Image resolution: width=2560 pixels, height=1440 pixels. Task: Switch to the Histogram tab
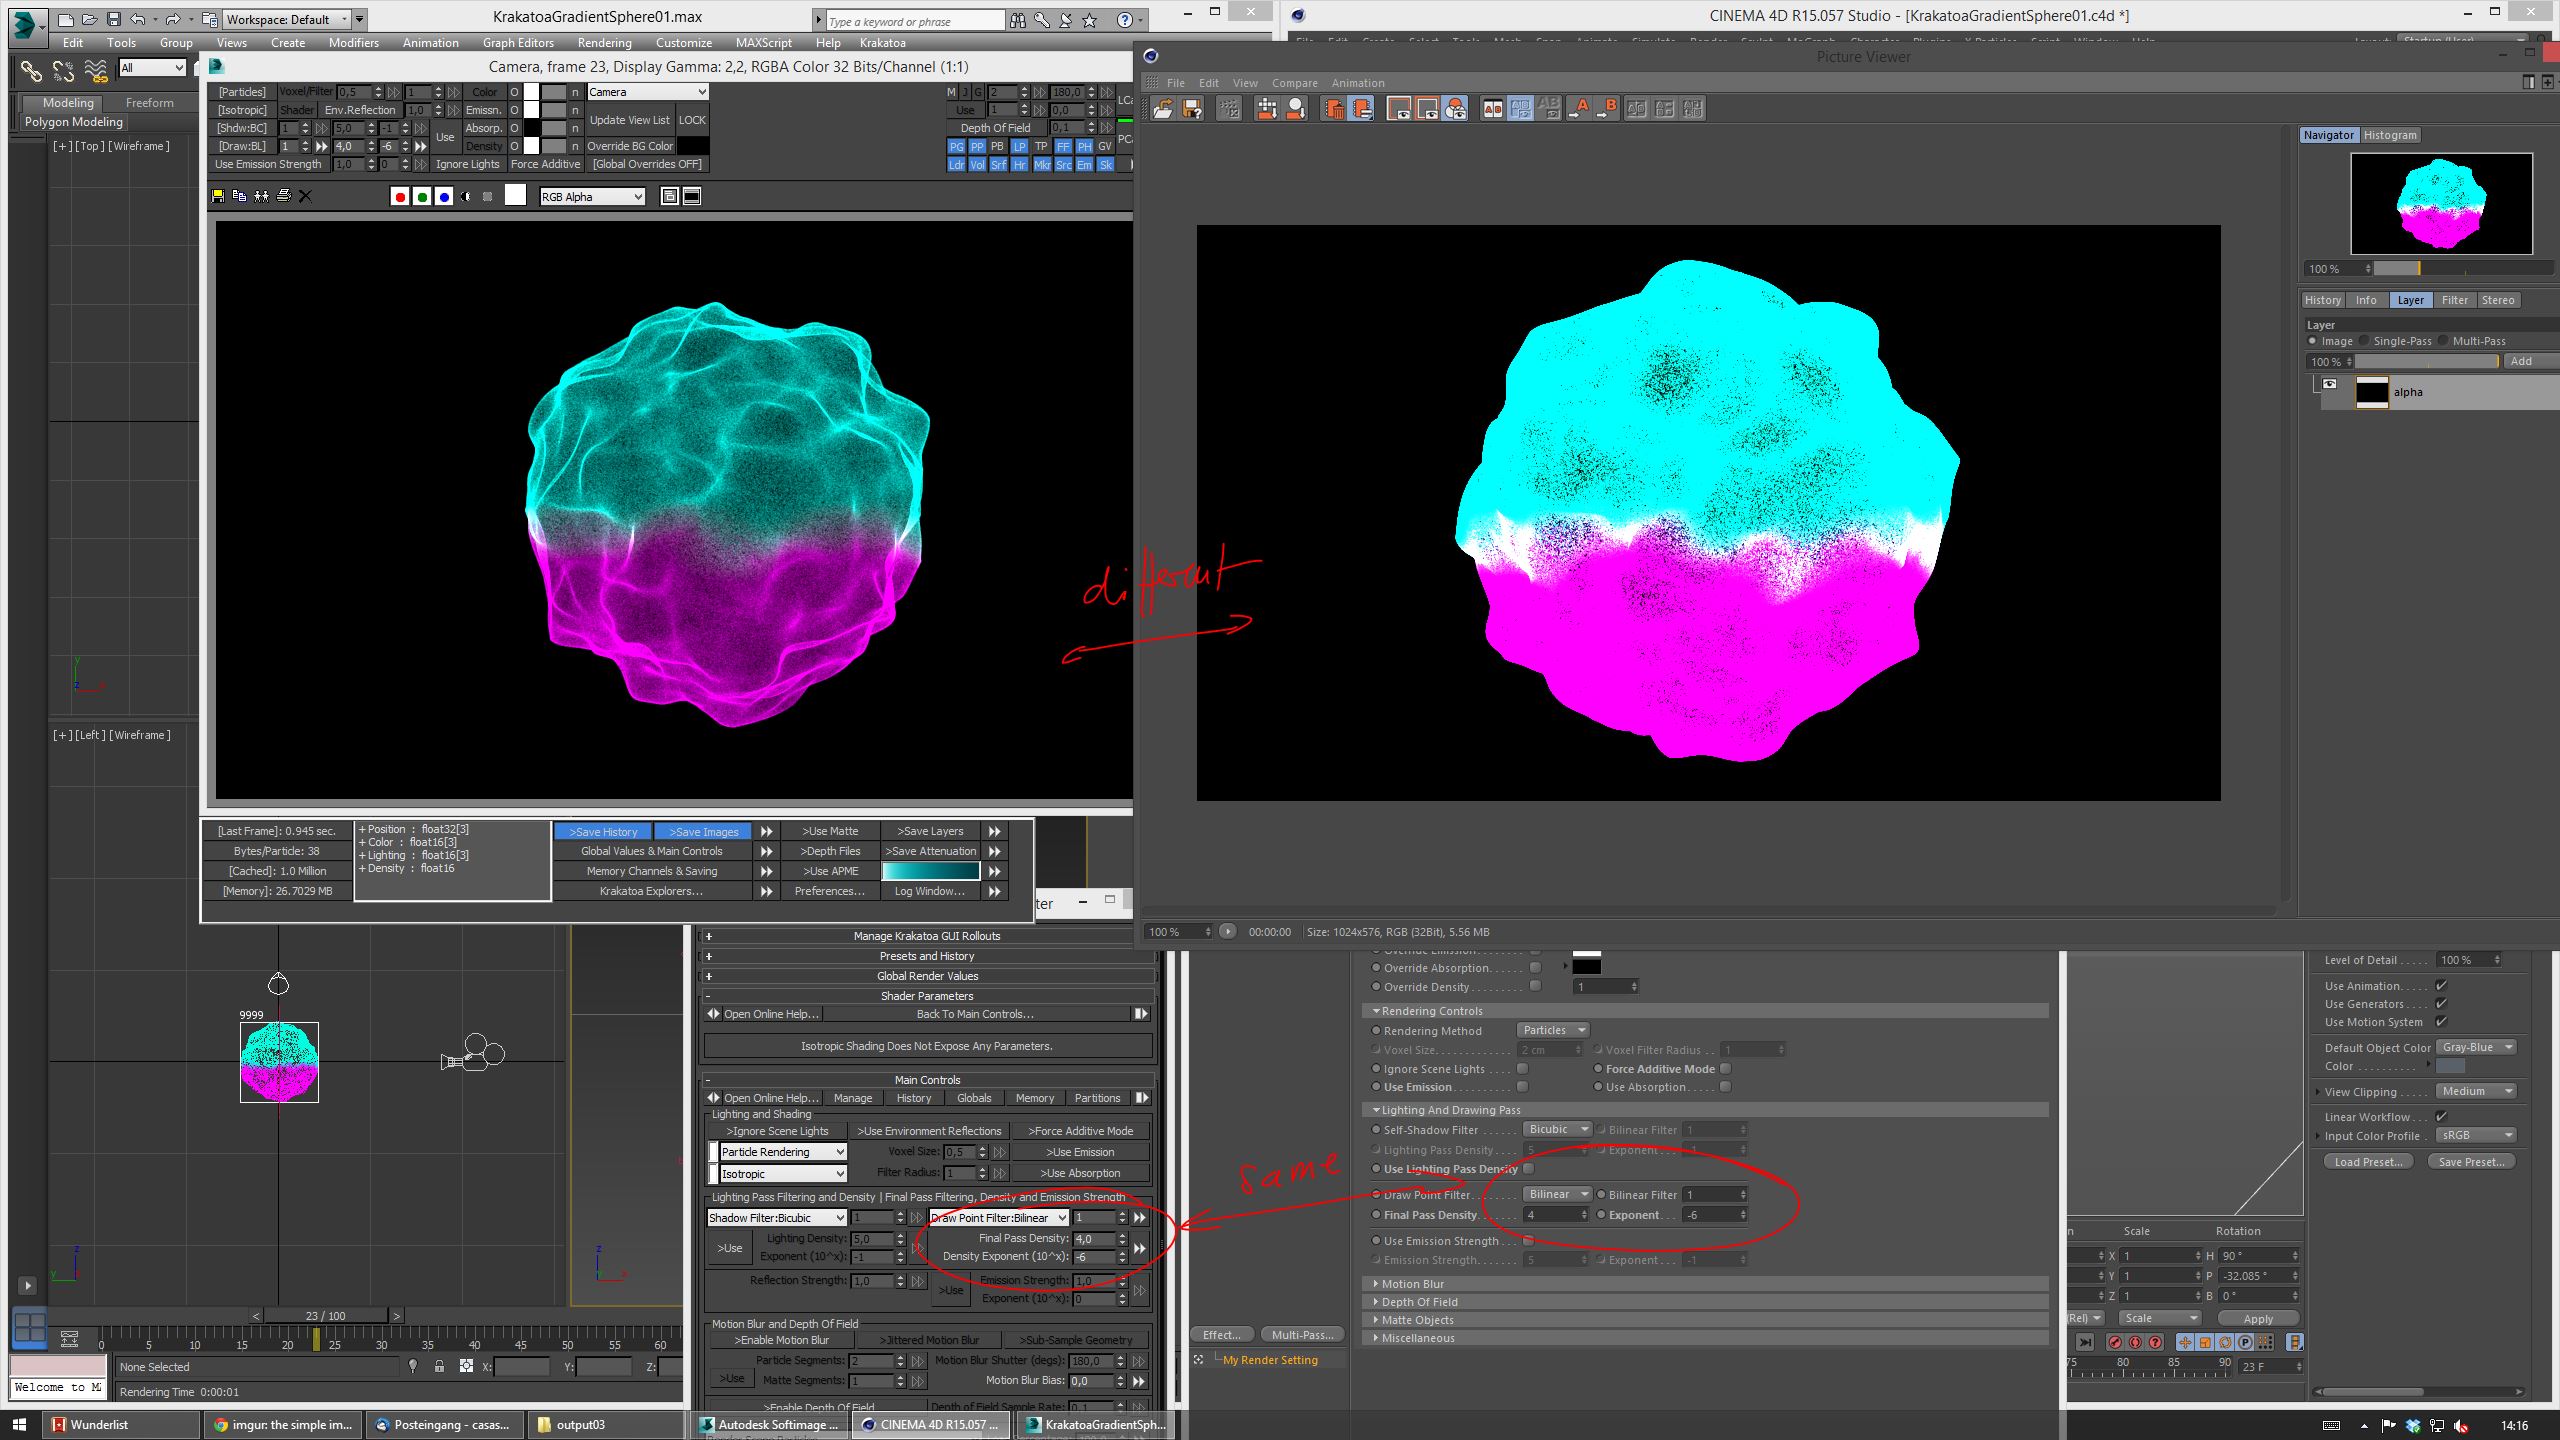(x=2389, y=135)
